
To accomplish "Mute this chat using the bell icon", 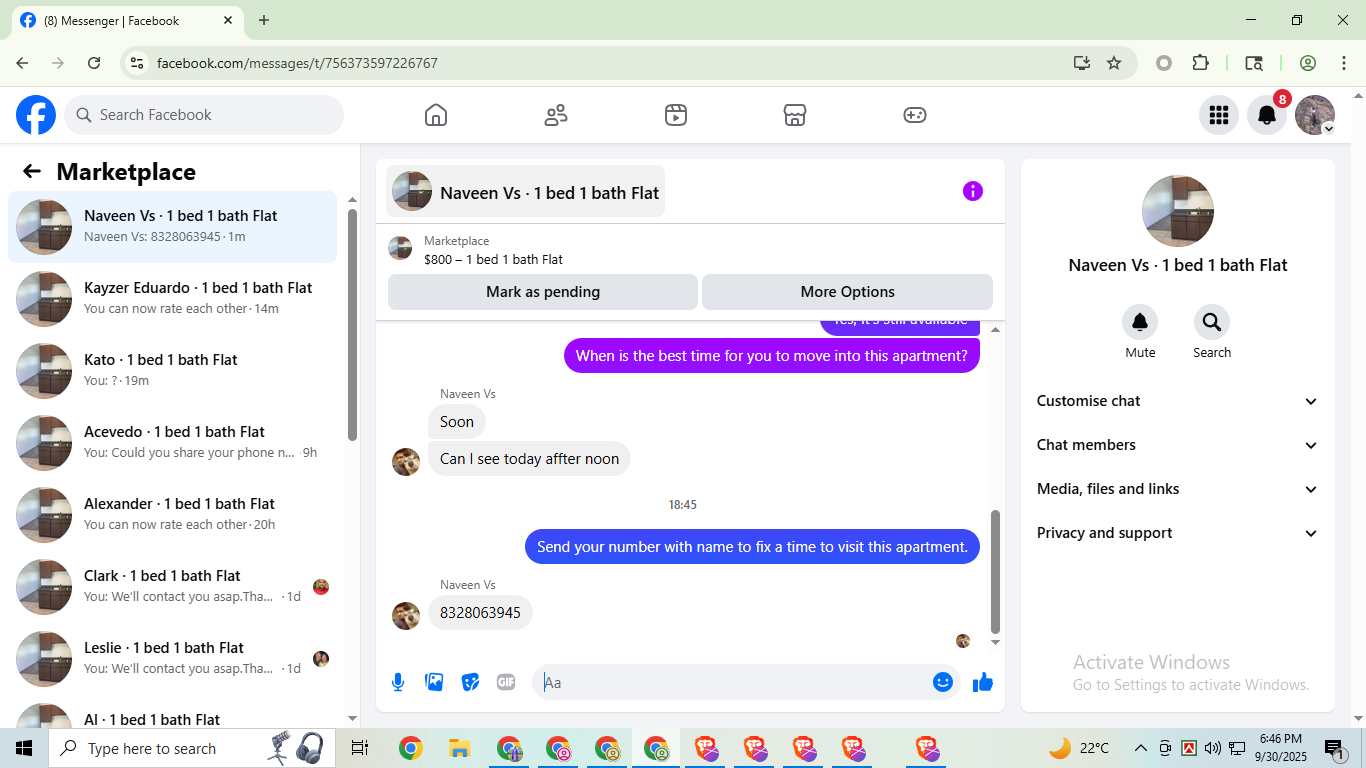I will point(1140,322).
